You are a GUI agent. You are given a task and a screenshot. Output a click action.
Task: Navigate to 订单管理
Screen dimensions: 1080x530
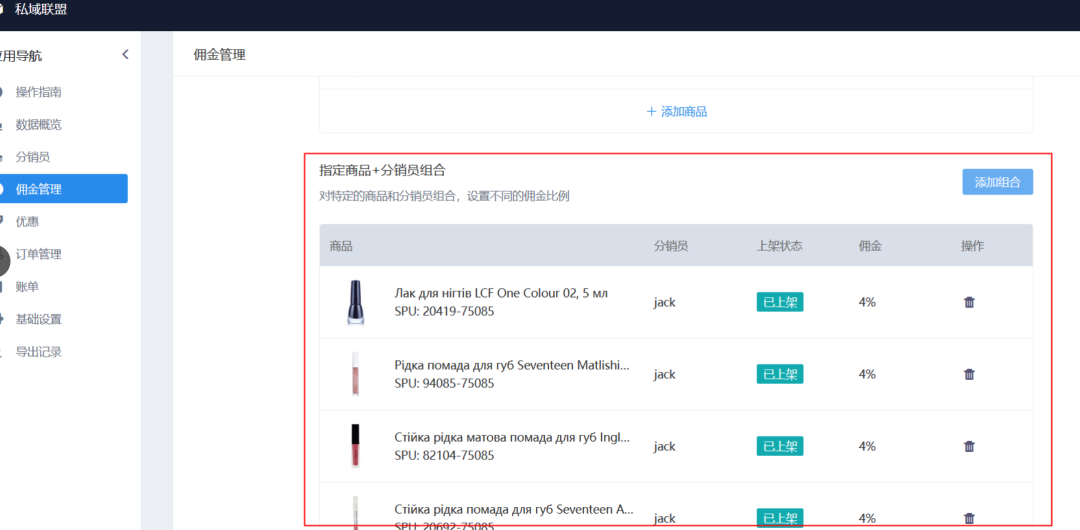tap(39, 254)
